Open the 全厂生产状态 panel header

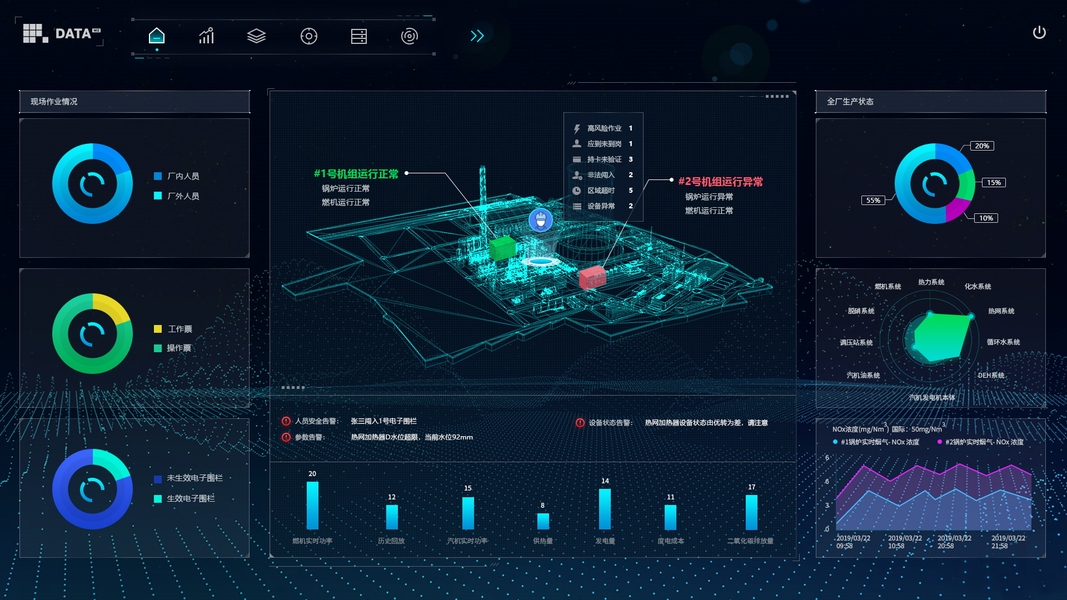(x=930, y=101)
